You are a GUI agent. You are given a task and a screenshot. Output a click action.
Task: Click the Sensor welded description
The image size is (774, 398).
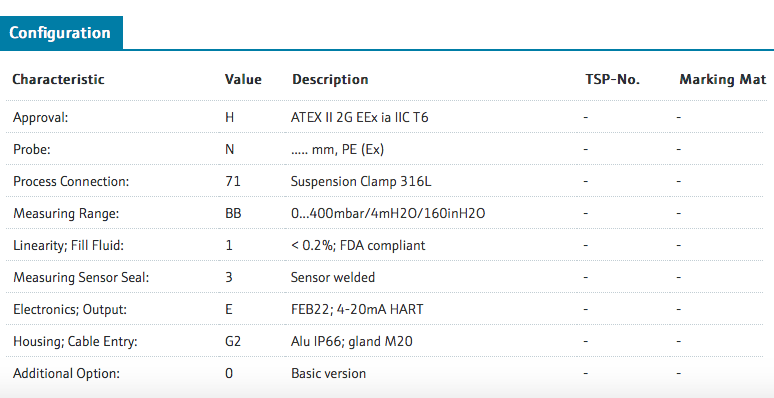pos(333,278)
